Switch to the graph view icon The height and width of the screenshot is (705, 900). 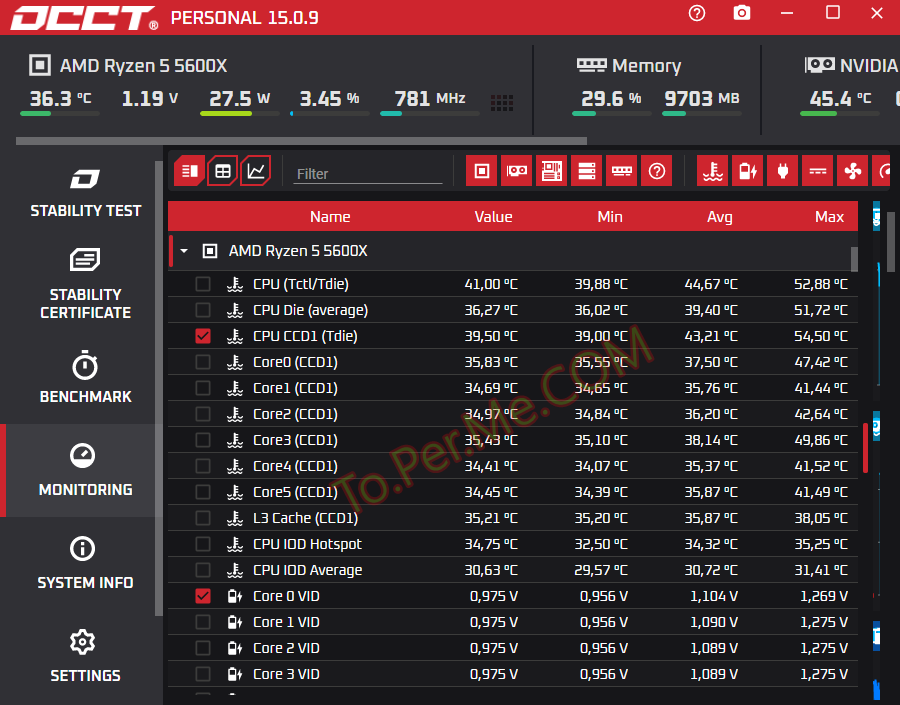click(256, 171)
